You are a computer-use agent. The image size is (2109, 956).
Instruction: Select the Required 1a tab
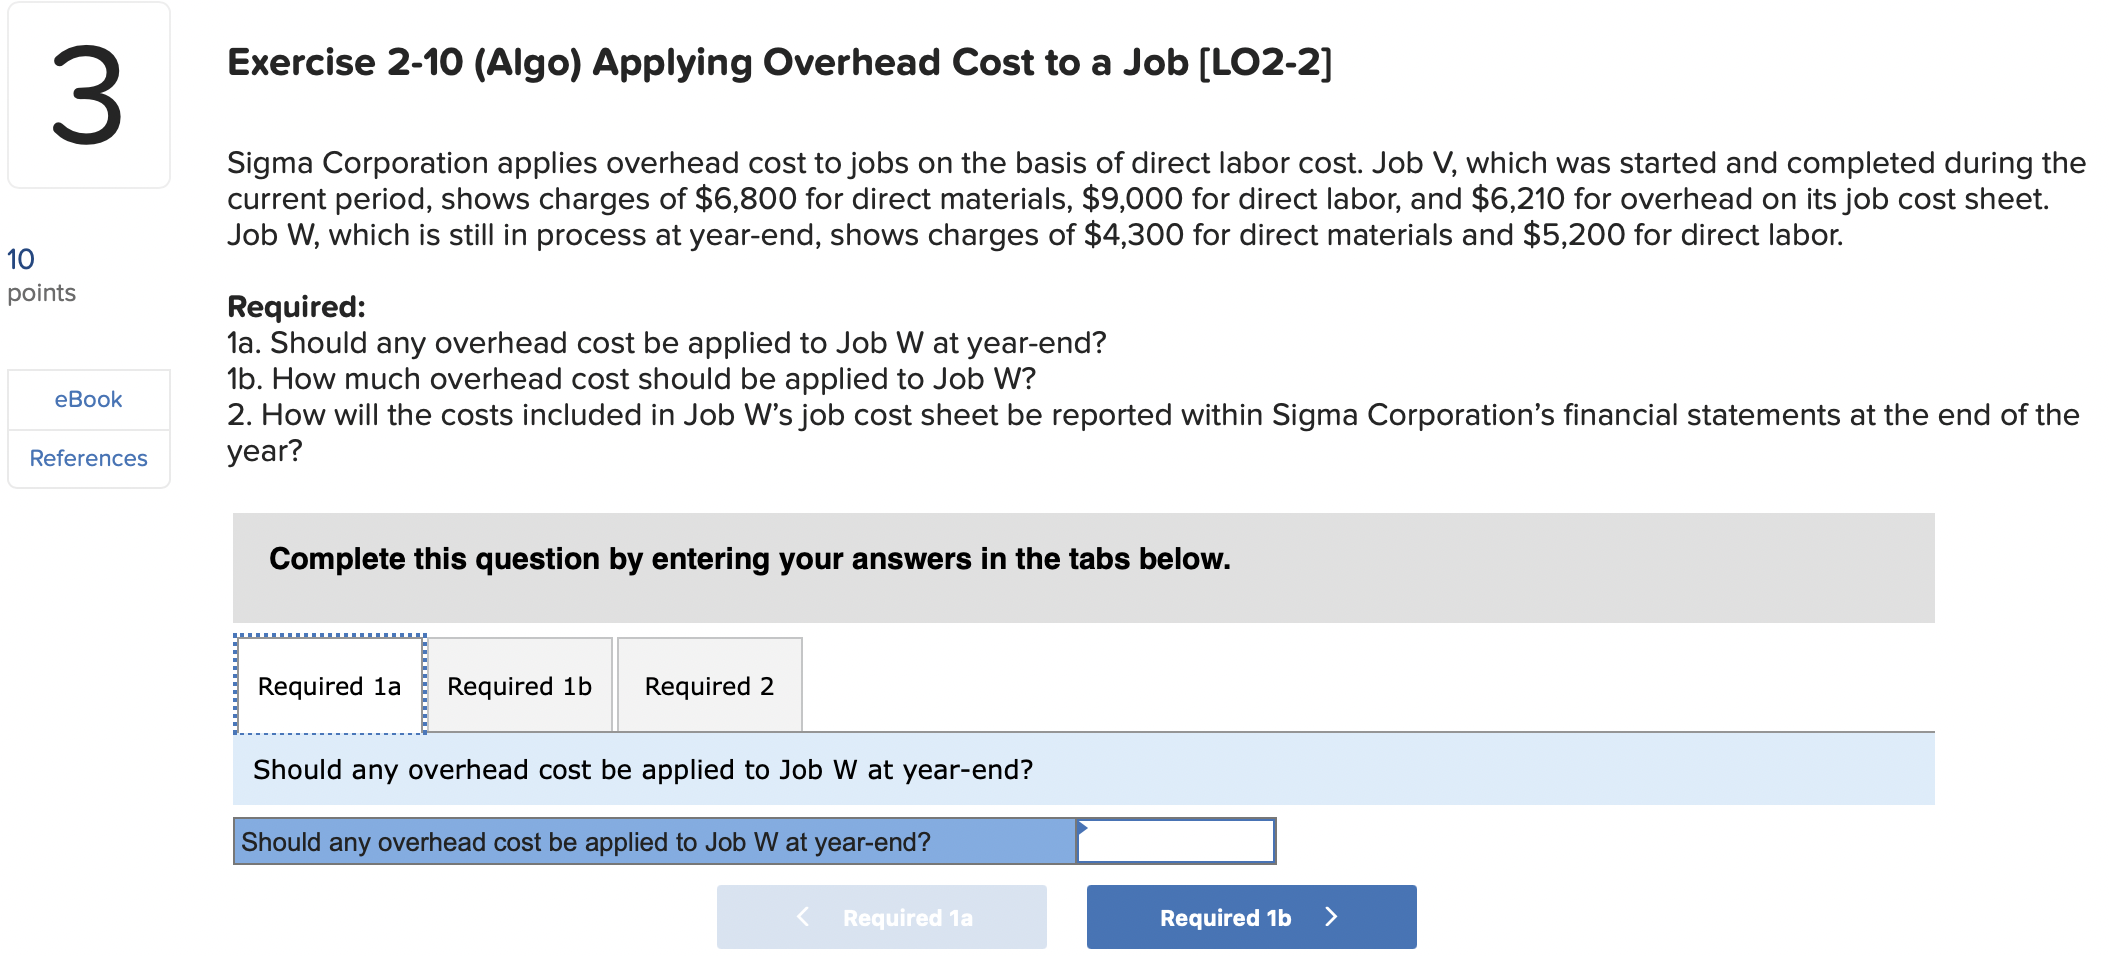point(330,685)
